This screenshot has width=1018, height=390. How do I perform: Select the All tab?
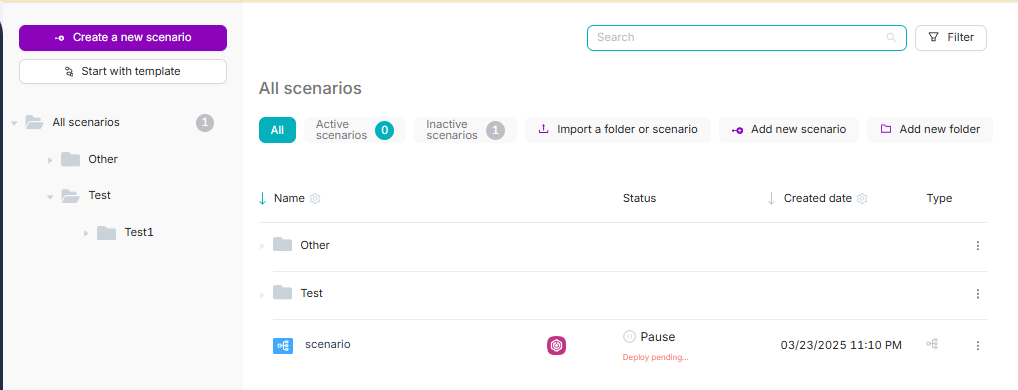pyautogui.click(x=277, y=130)
